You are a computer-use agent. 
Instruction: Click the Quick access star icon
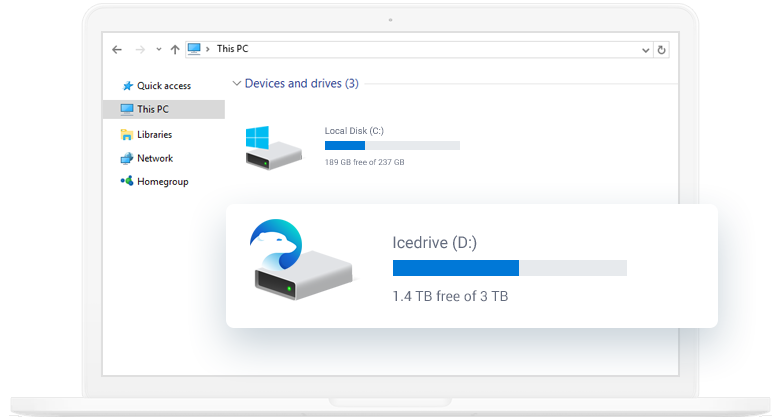point(128,86)
